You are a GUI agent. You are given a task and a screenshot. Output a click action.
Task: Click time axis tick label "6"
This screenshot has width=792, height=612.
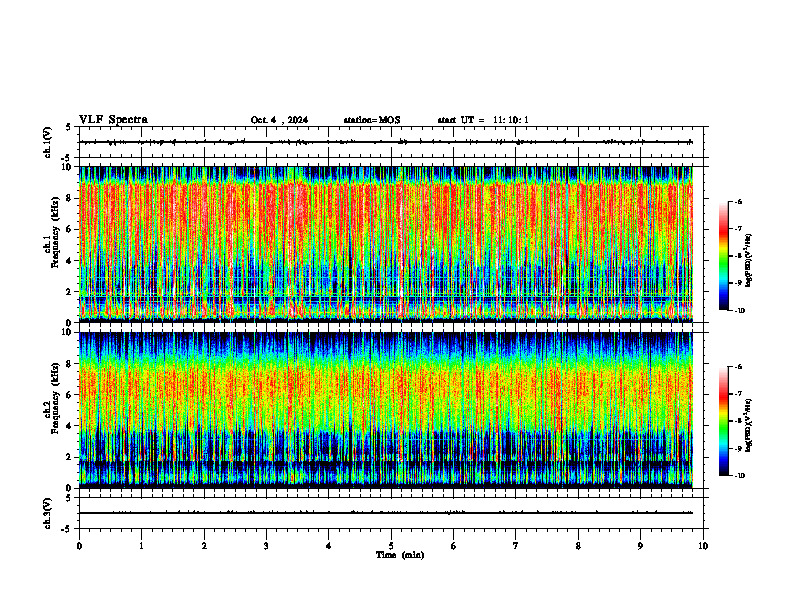point(454,546)
